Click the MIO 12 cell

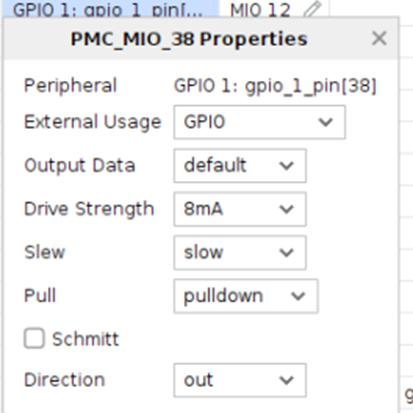274,8
